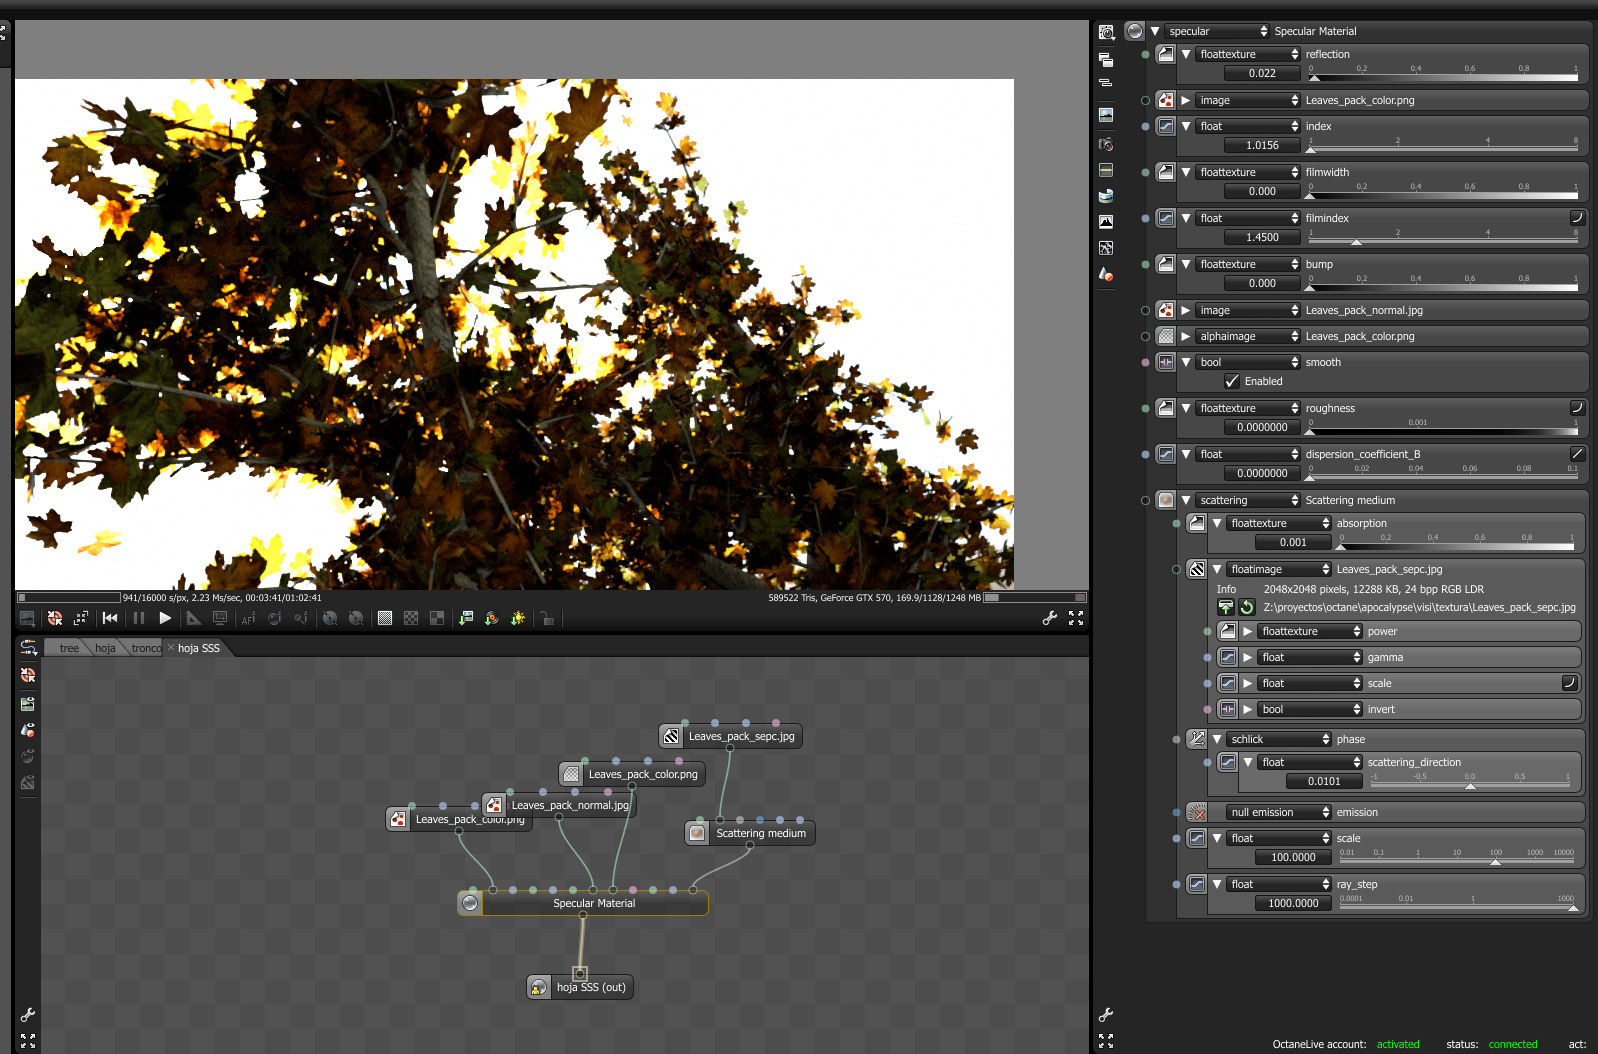1598x1054 pixels.
Task: Maximize the render viewport panel
Action: [1076, 618]
